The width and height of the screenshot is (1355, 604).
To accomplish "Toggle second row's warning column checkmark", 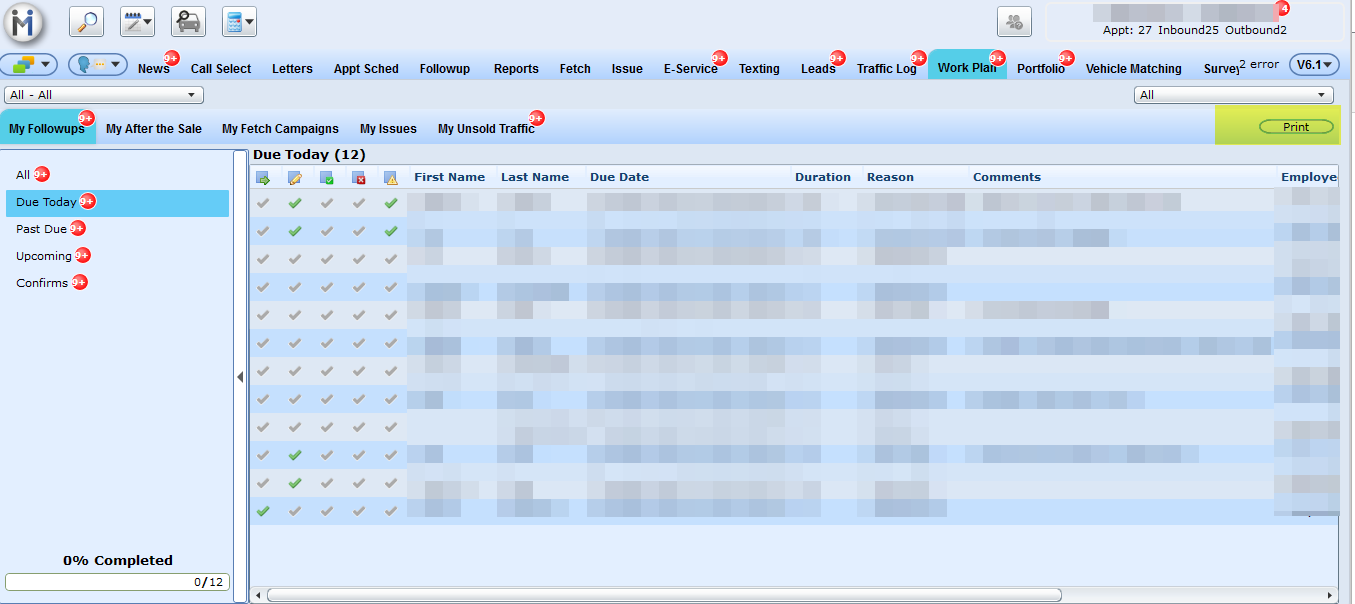I will 391,231.
